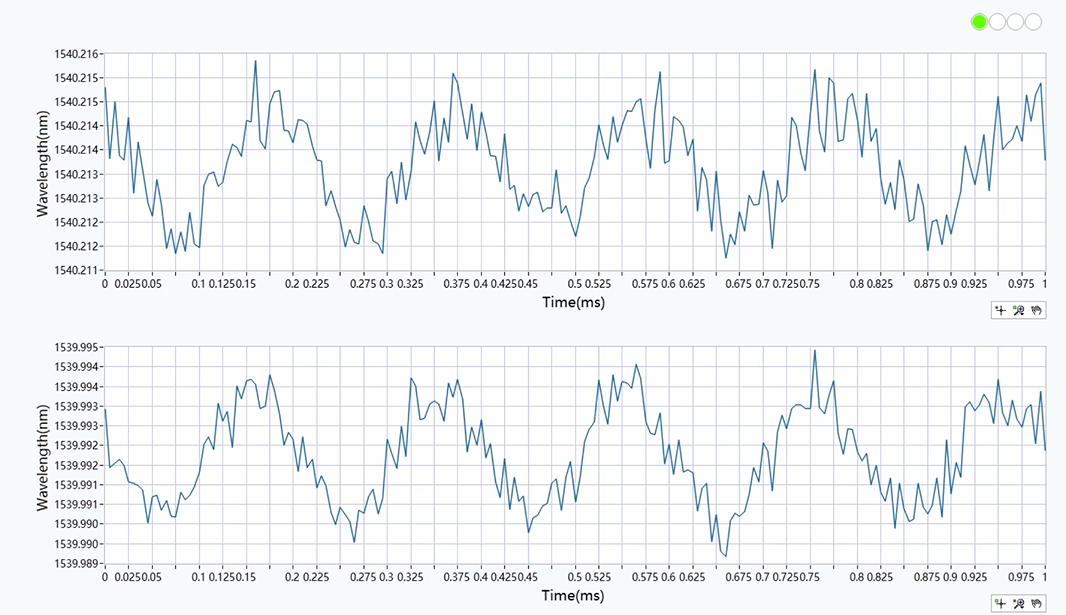Click the 0.5 x-axis tick on the lower graph
Screen dimensions: 1066x615
[x=575, y=577]
